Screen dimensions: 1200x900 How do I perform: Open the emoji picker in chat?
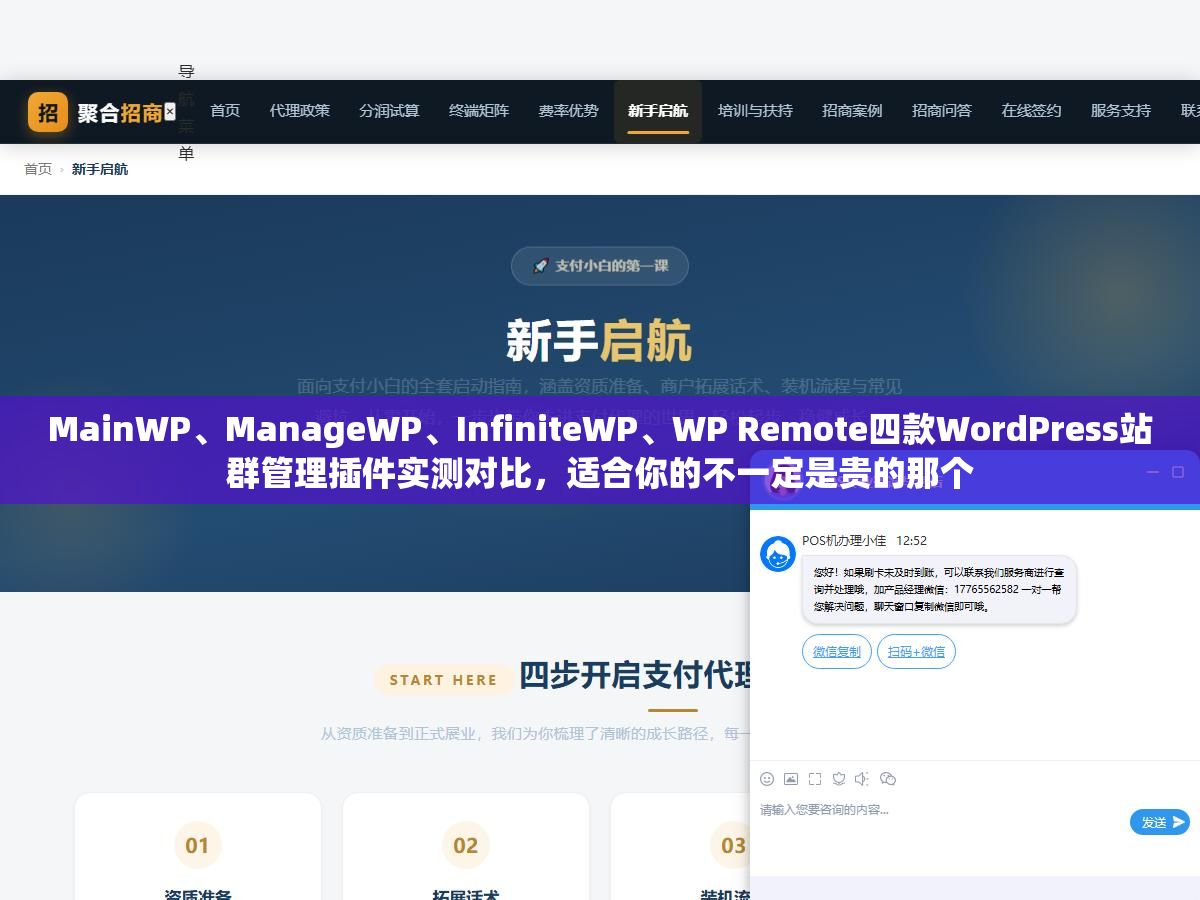767,779
